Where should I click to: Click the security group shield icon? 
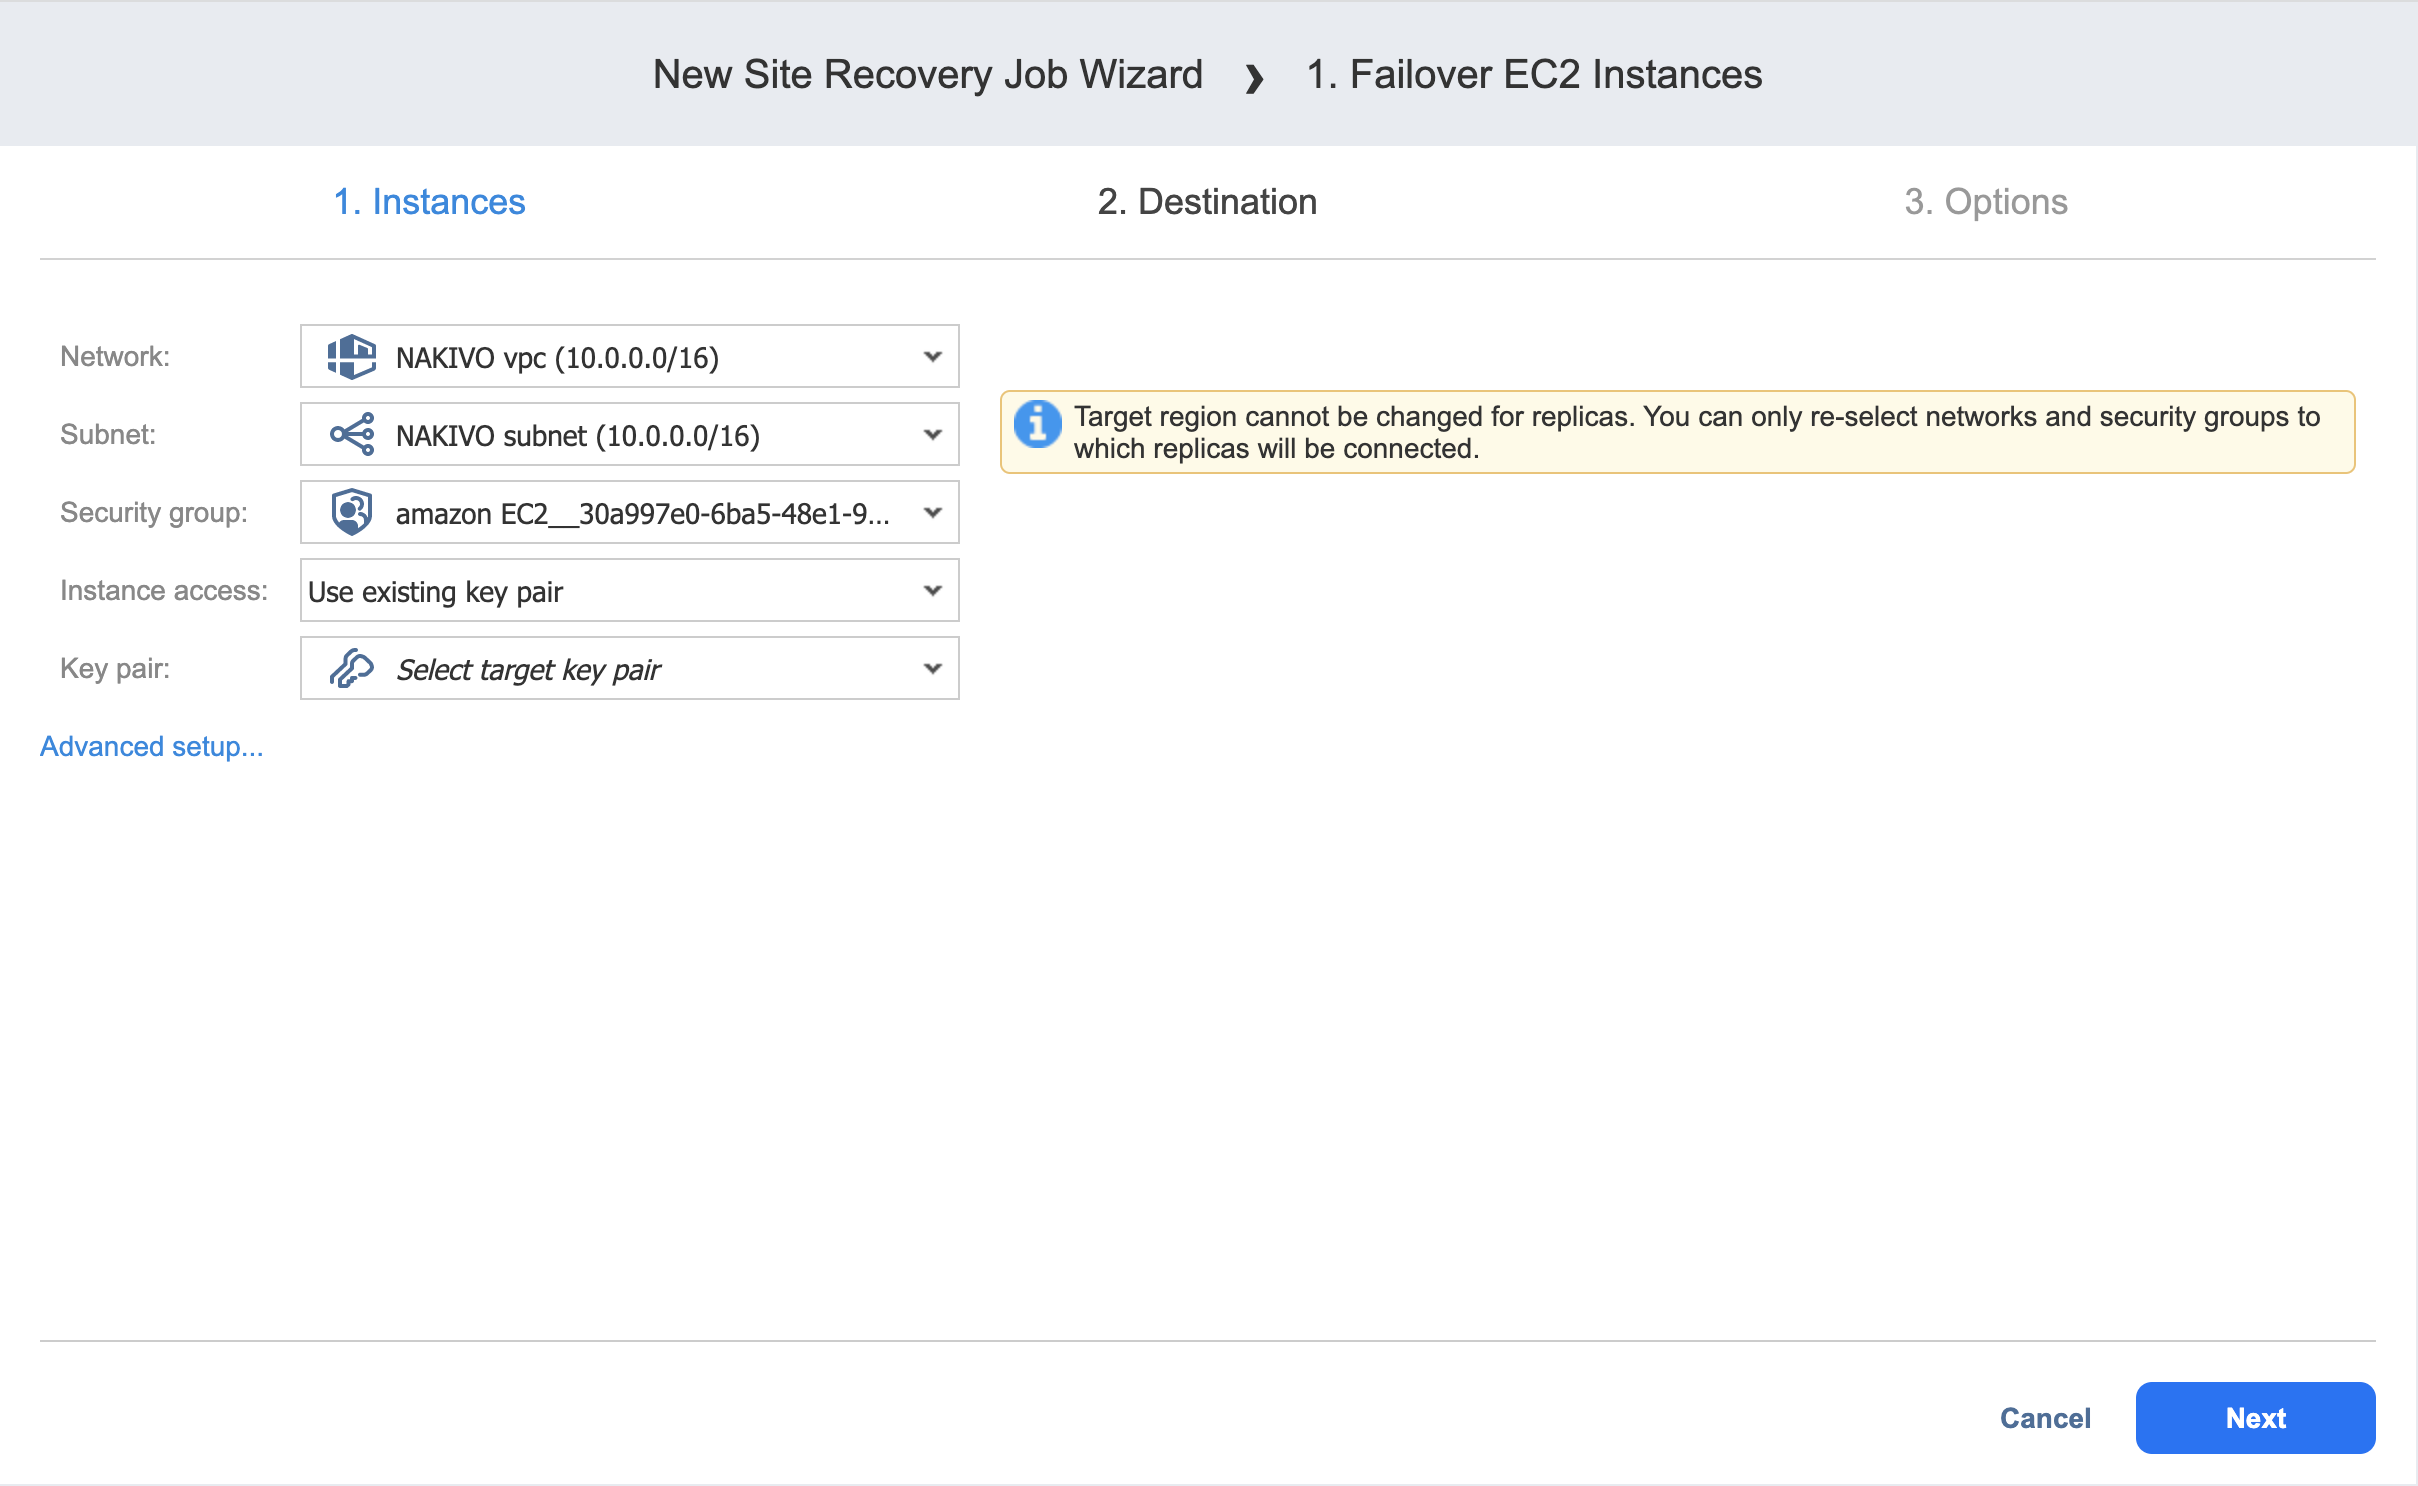click(351, 513)
